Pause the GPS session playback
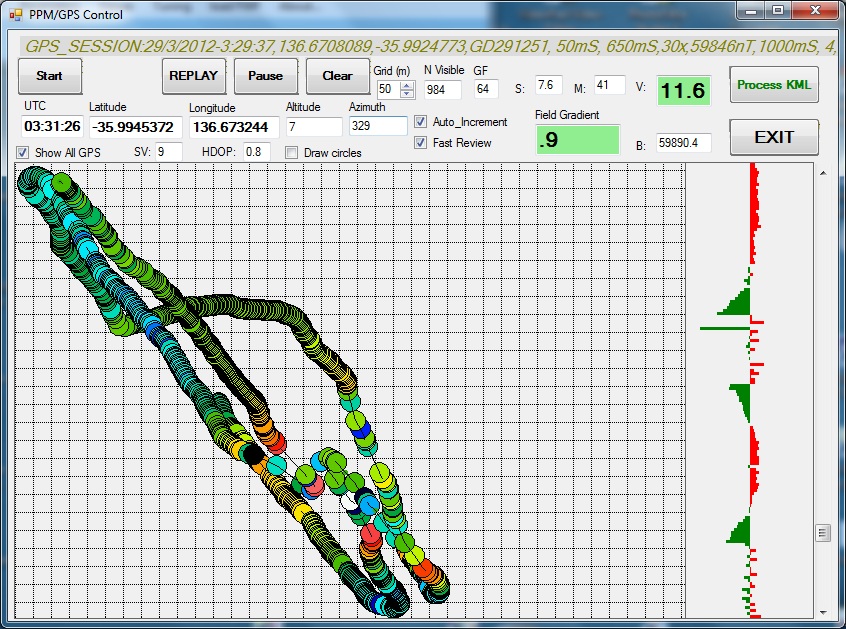Viewport: 846px width, 629px height. 265,76
